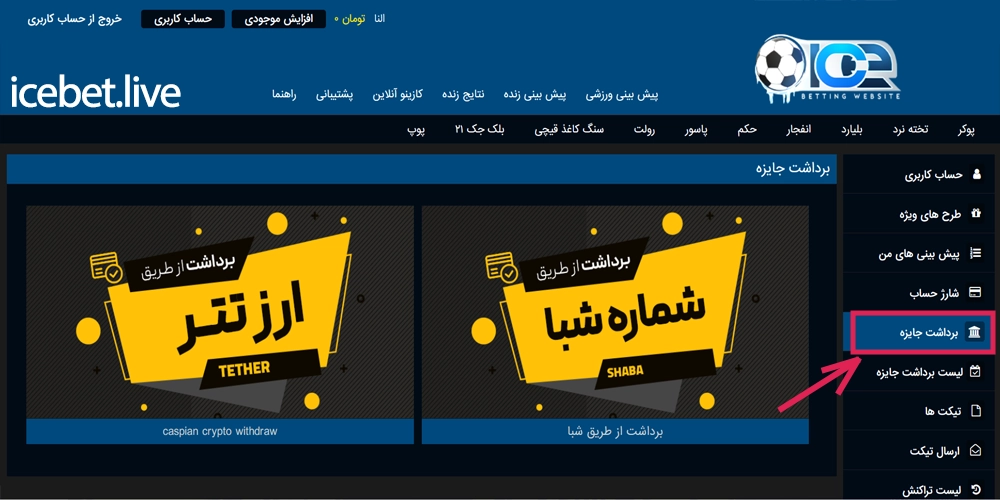Open پیش بینی های من in the sidebar

coord(919,253)
